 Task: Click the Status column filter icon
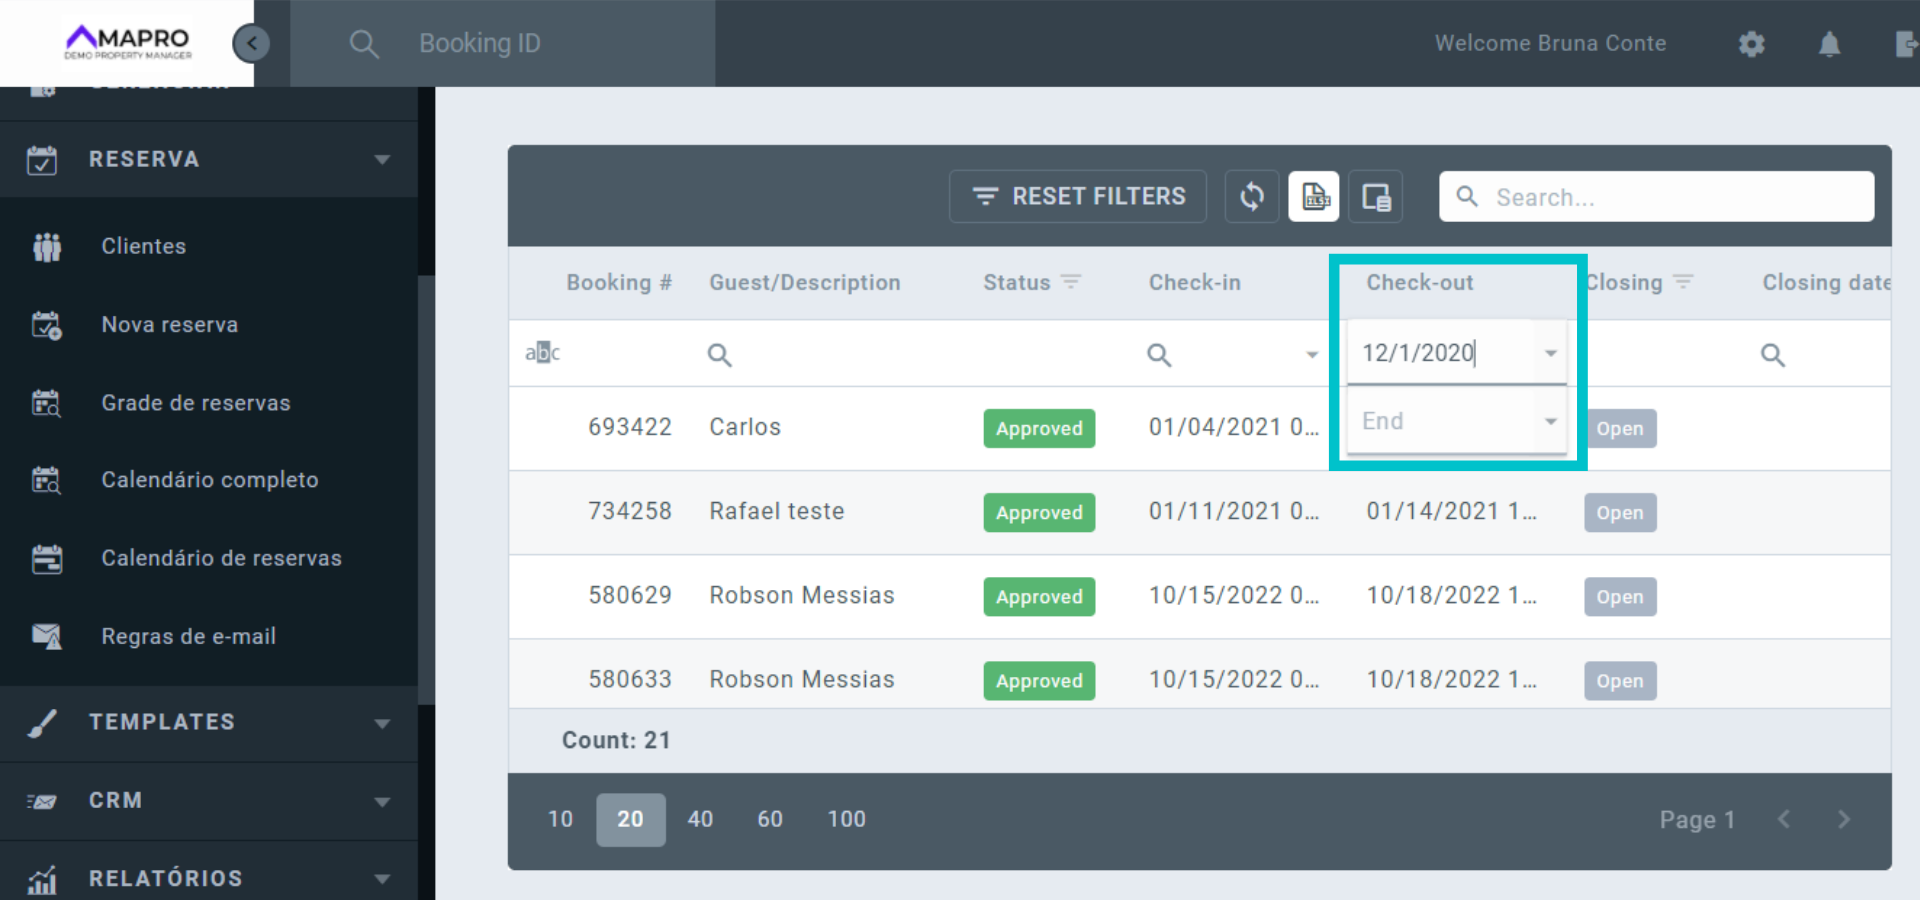click(x=1071, y=282)
